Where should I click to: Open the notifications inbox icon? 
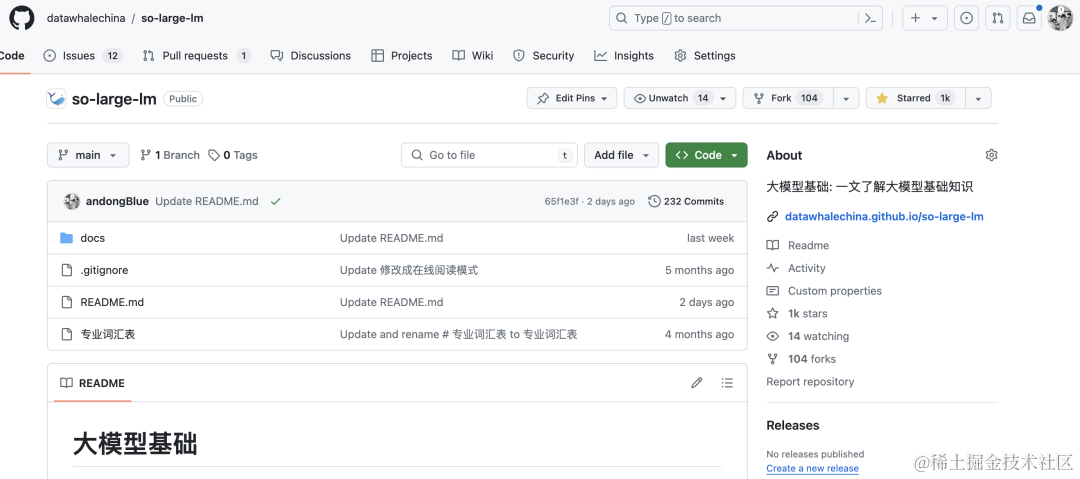tap(1028, 19)
